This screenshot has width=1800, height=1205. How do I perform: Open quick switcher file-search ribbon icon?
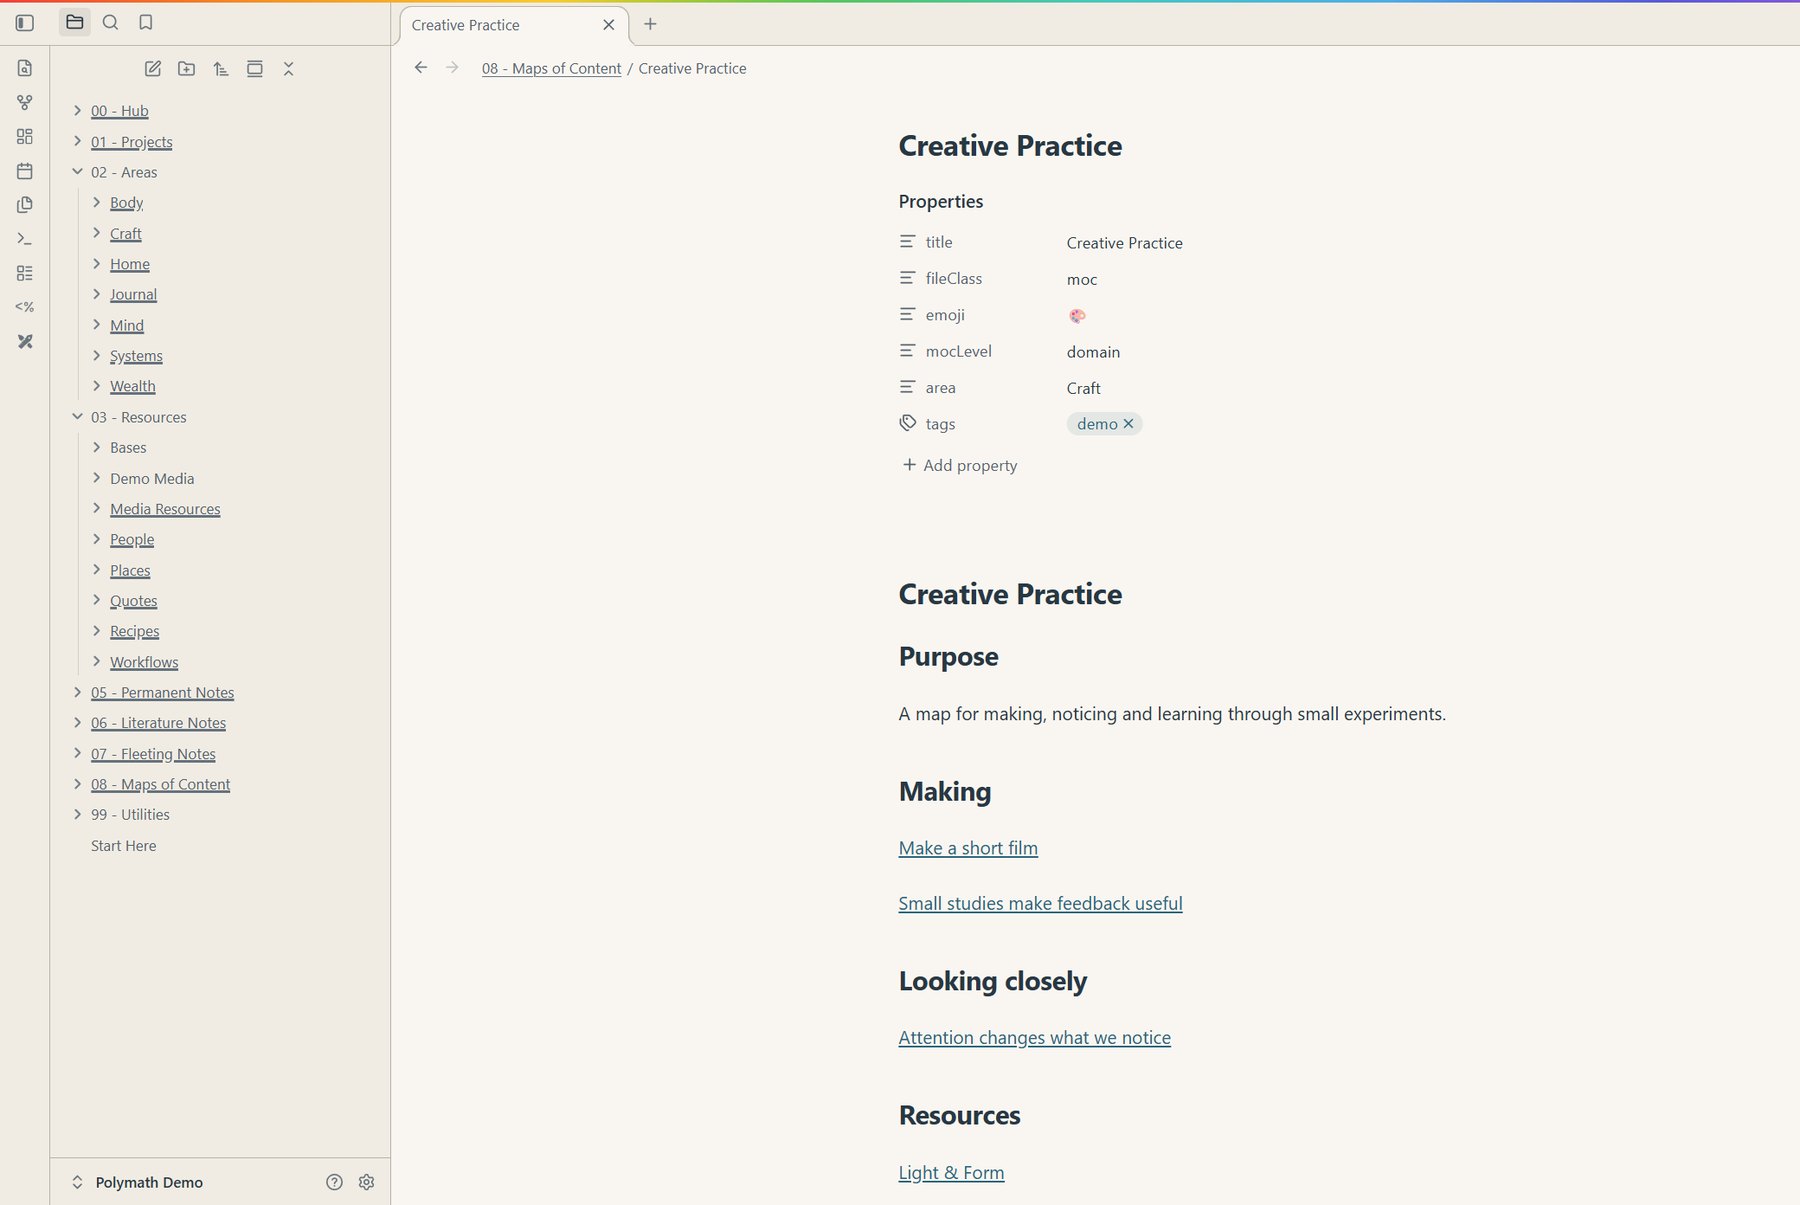(25, 68)
